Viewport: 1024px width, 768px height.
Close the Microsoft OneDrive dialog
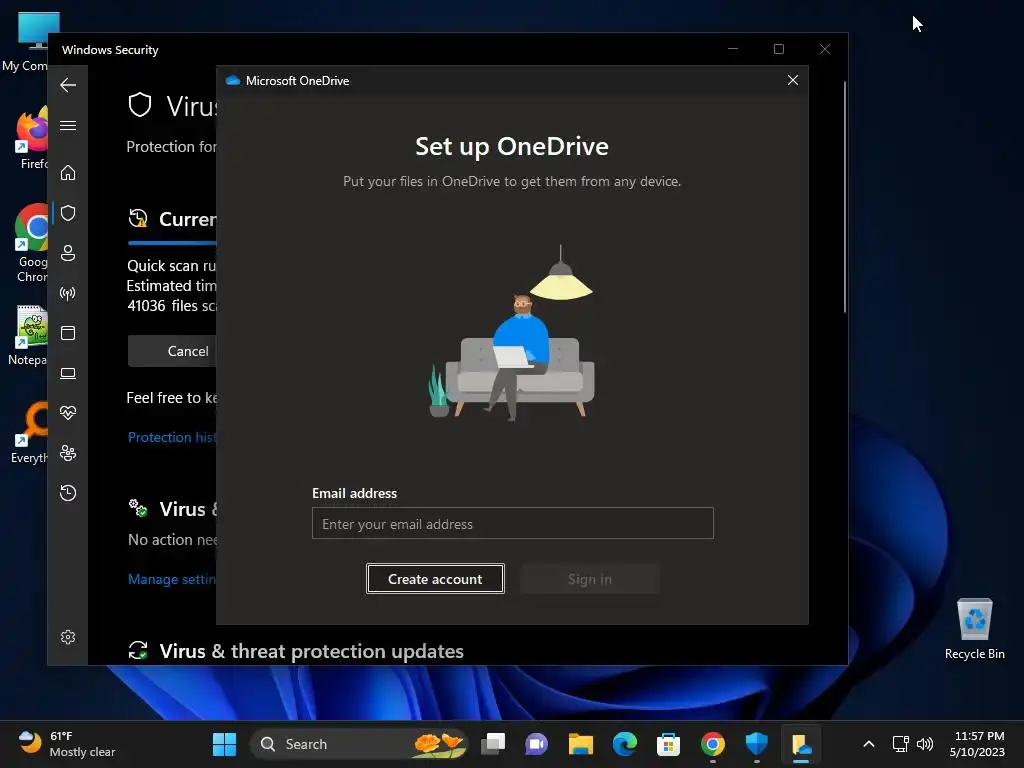(x=793, y=80)
